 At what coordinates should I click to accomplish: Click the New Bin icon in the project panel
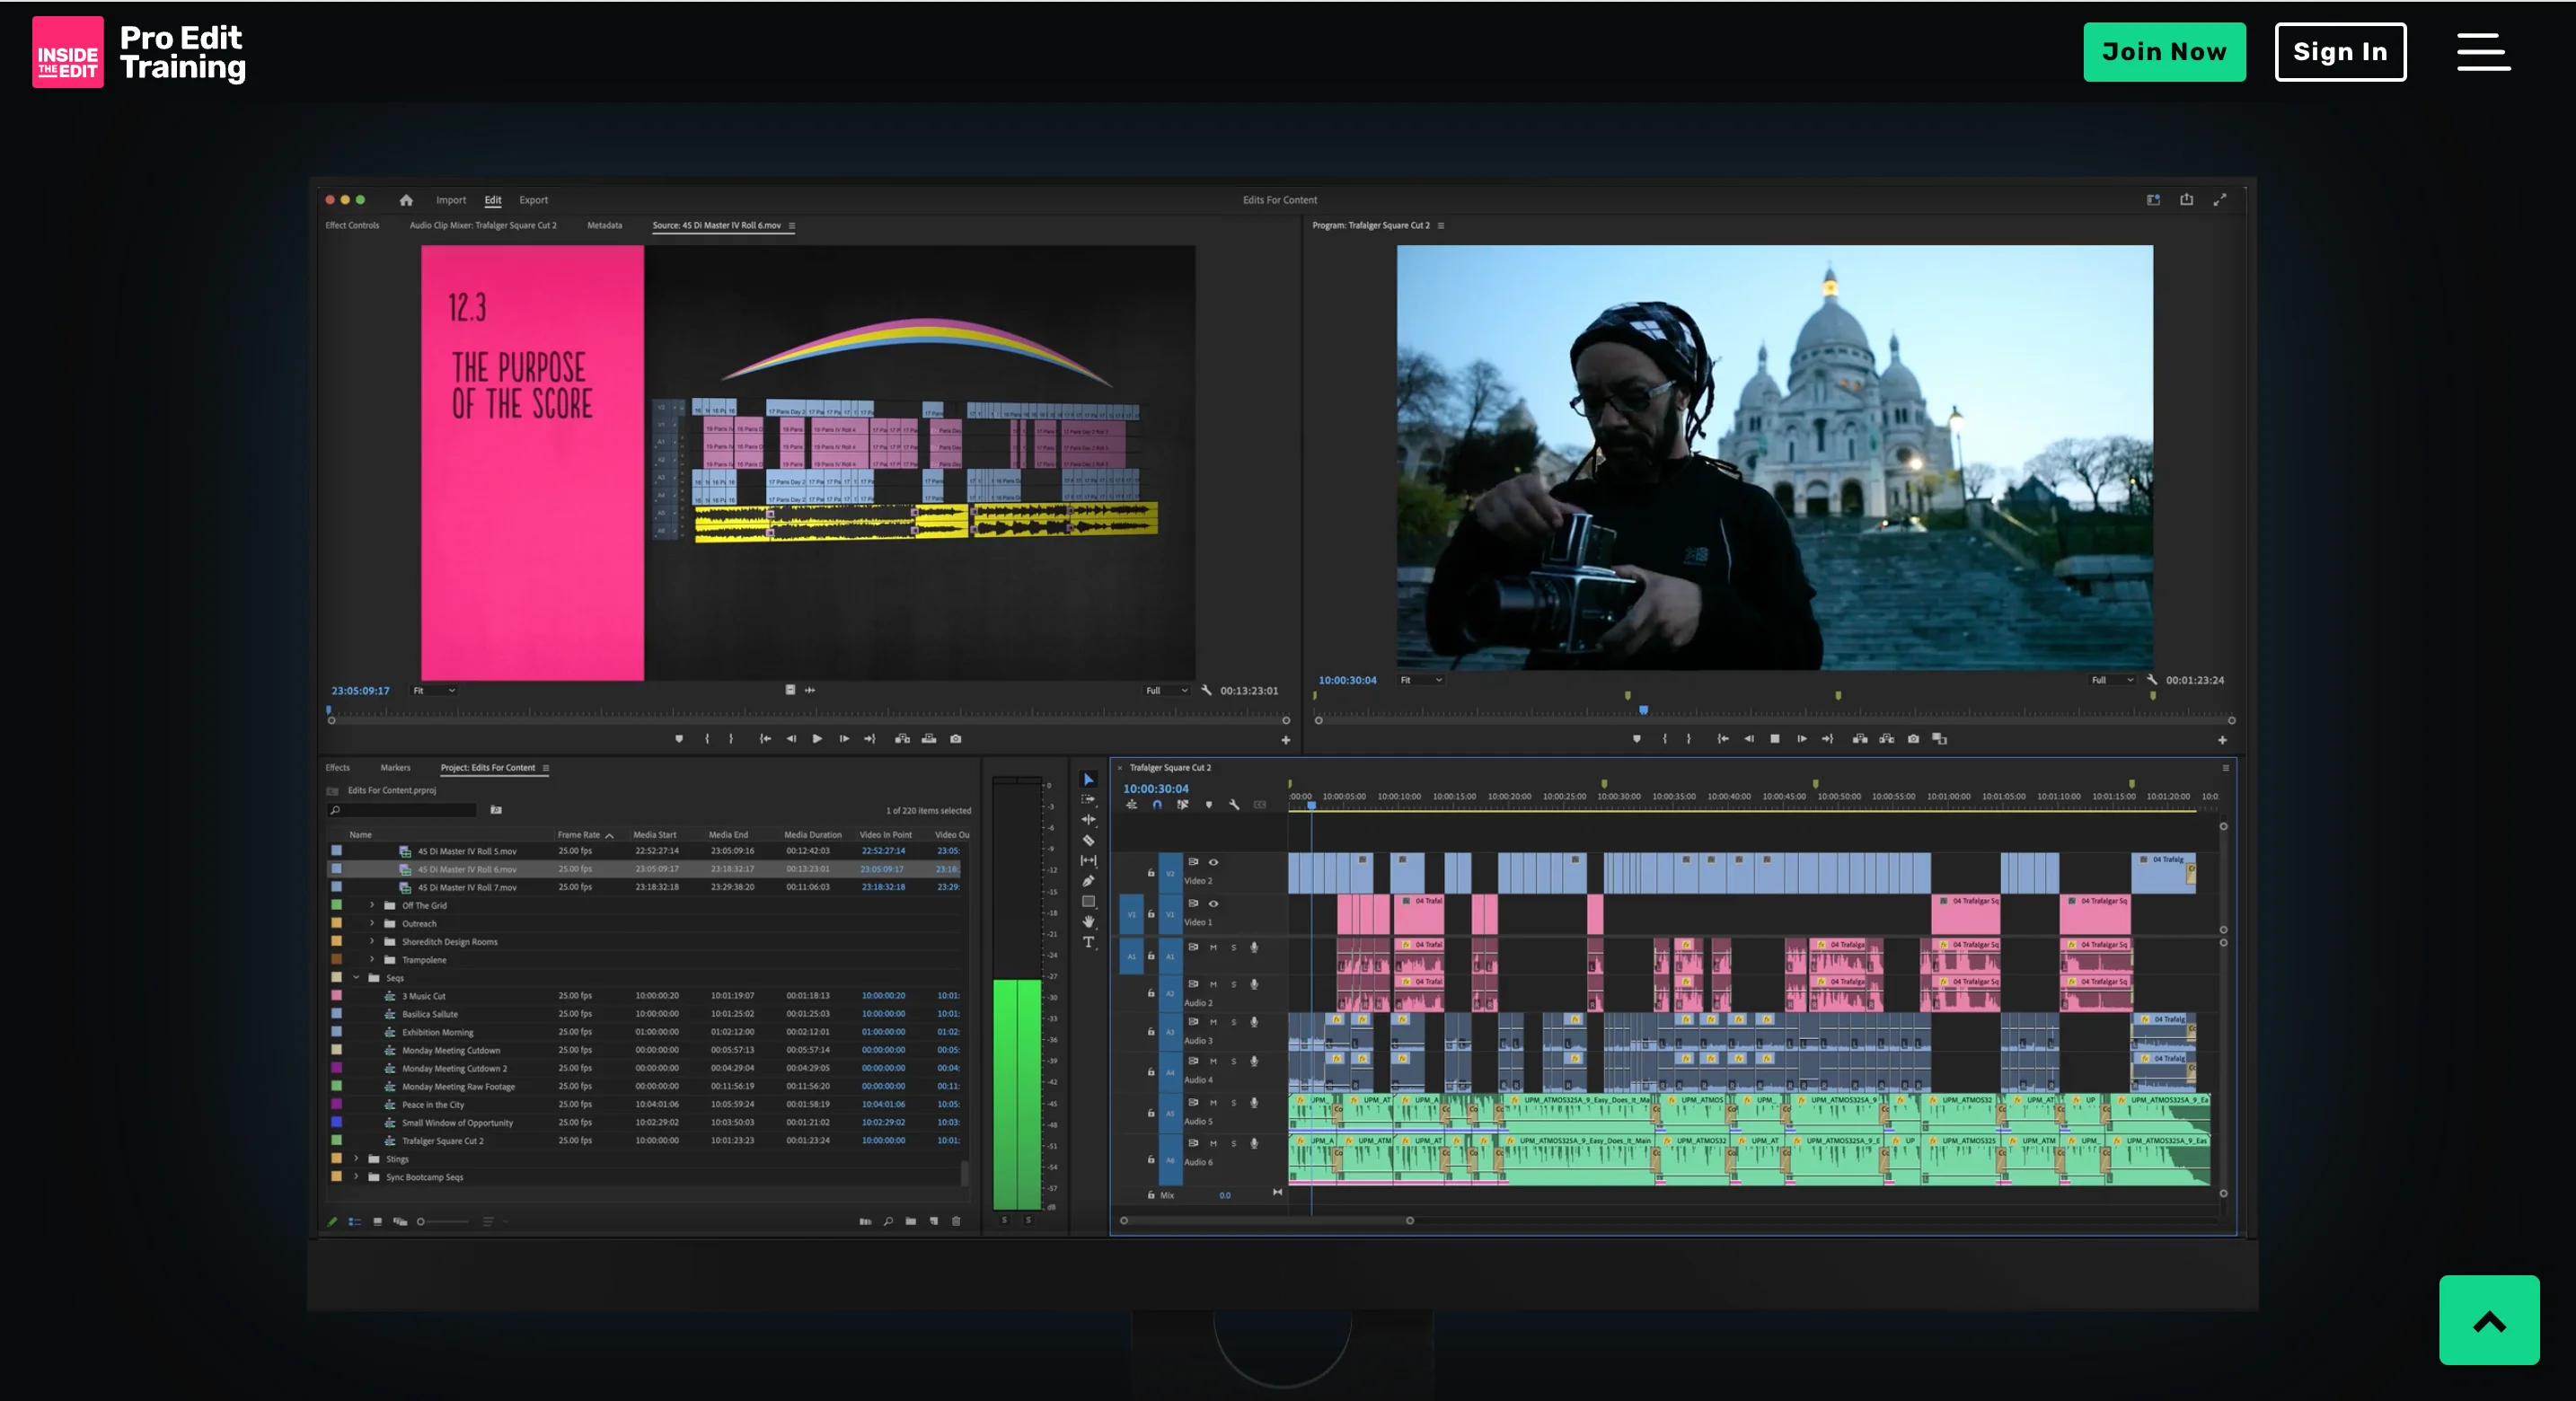click(x=913, y=1222)
